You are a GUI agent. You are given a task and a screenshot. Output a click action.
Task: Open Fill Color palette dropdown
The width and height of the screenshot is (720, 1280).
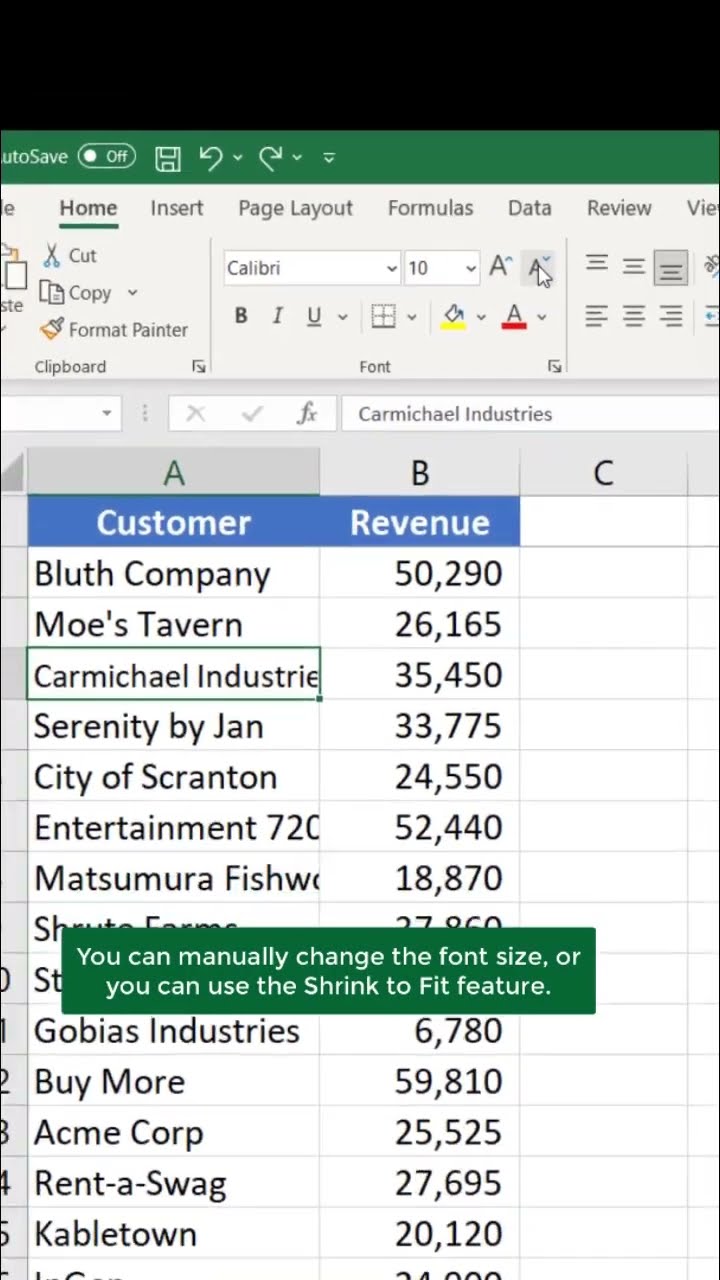pos(481,317)
